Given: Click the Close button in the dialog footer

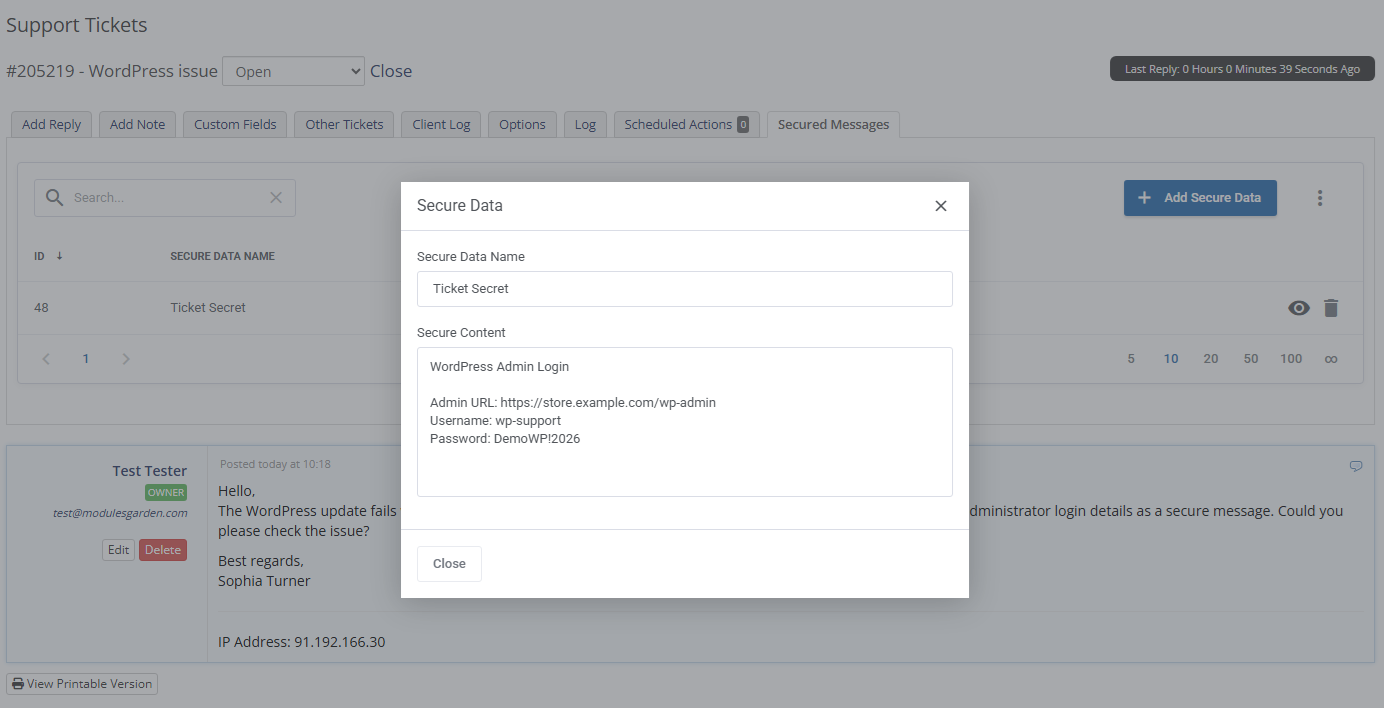Looking at the screenshot, I should pos(449,564).
